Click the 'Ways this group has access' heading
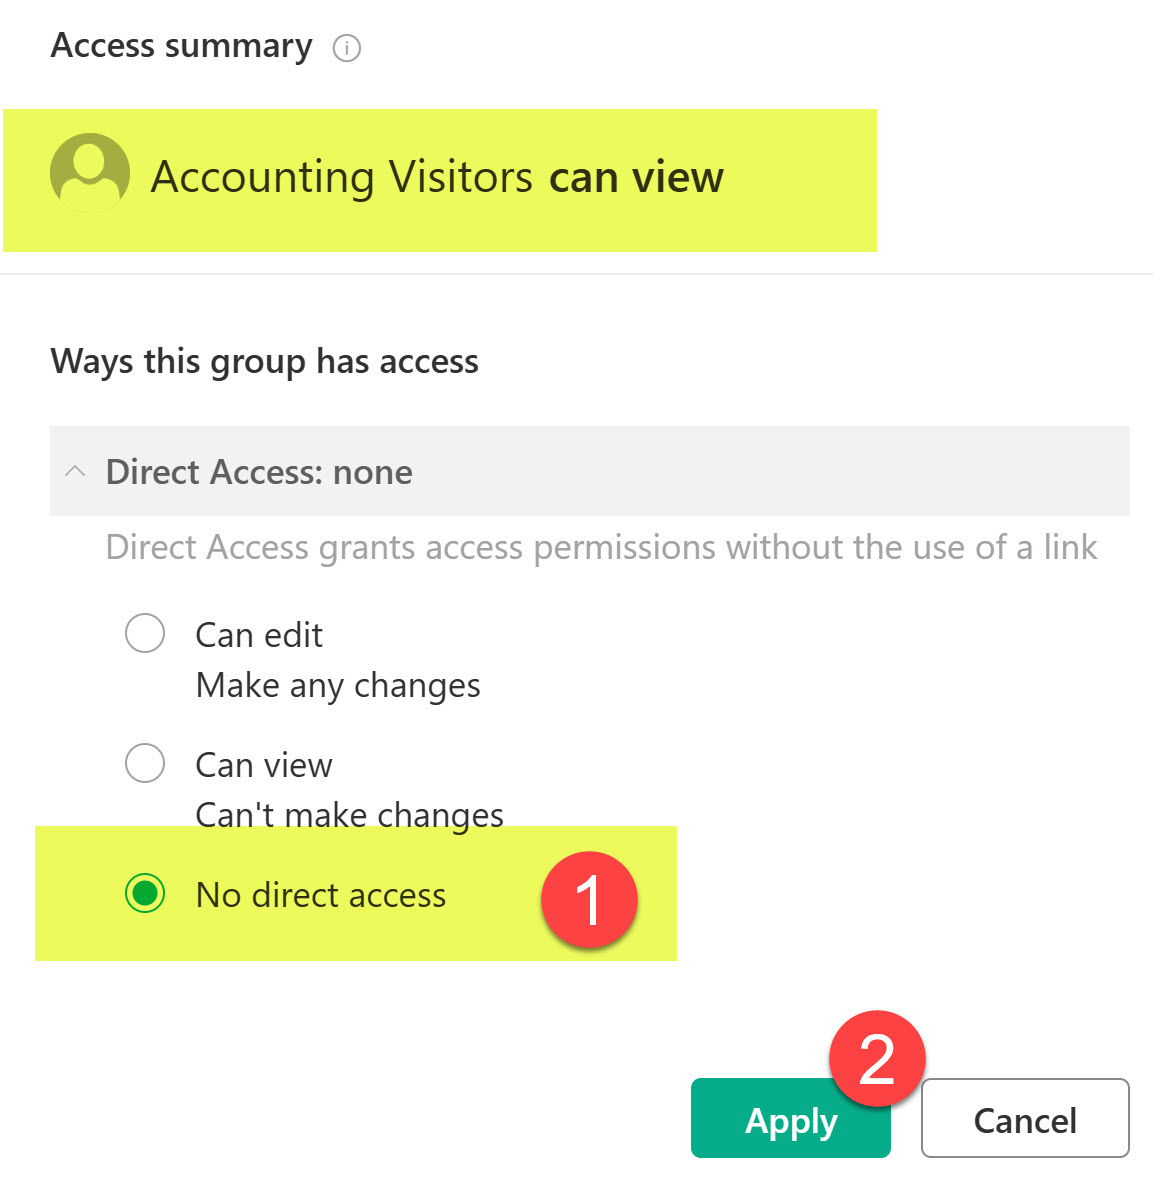This screenshot has width=1153, height=1178. click(x=264, y=361)
